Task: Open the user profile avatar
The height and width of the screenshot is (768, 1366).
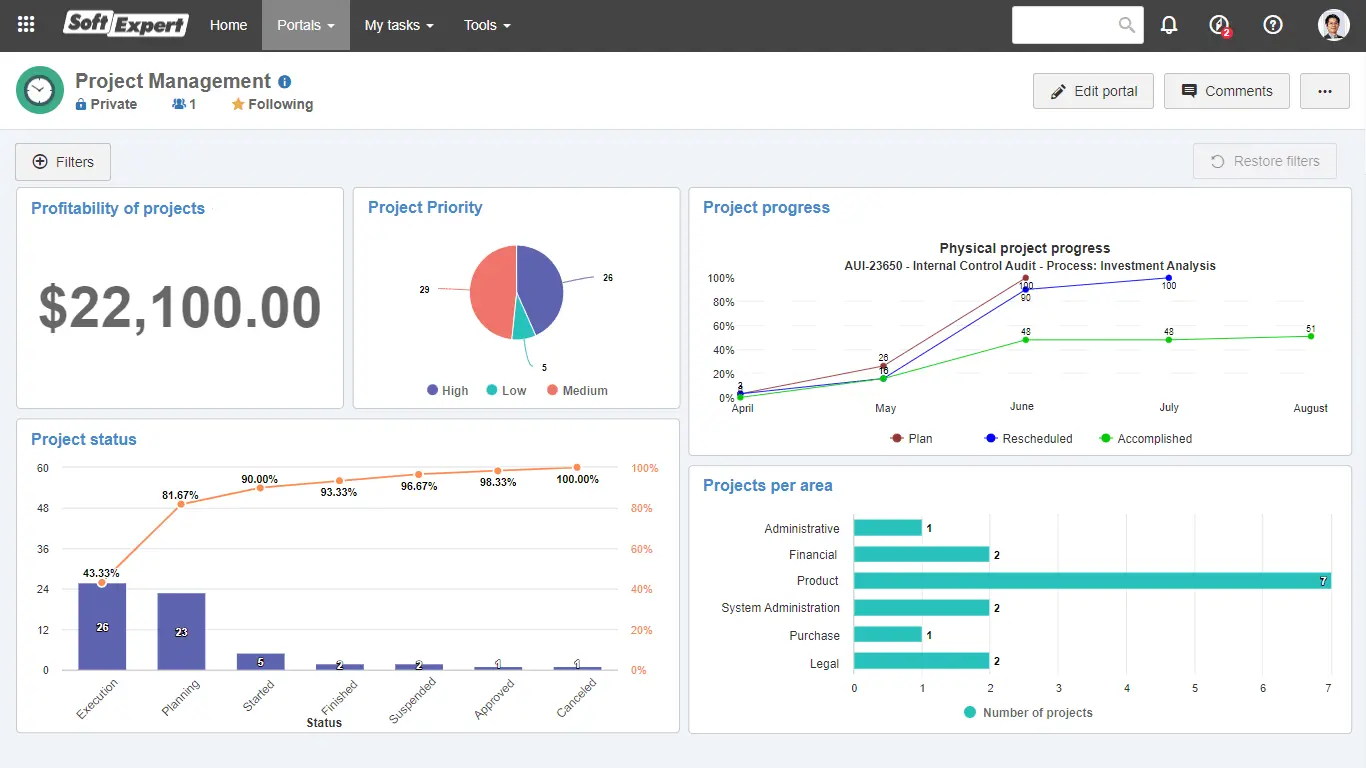Action: [x=1334, y=25]
